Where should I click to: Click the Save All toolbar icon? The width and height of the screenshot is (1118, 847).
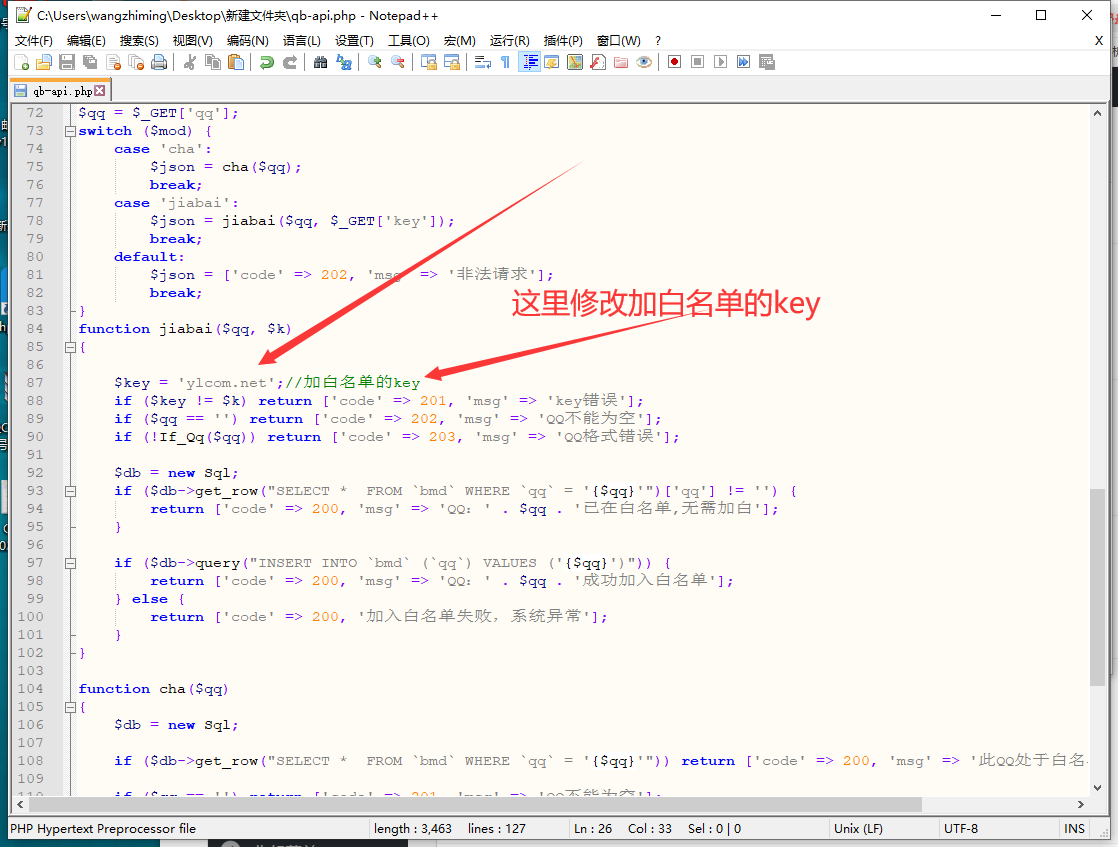[90, 63]
